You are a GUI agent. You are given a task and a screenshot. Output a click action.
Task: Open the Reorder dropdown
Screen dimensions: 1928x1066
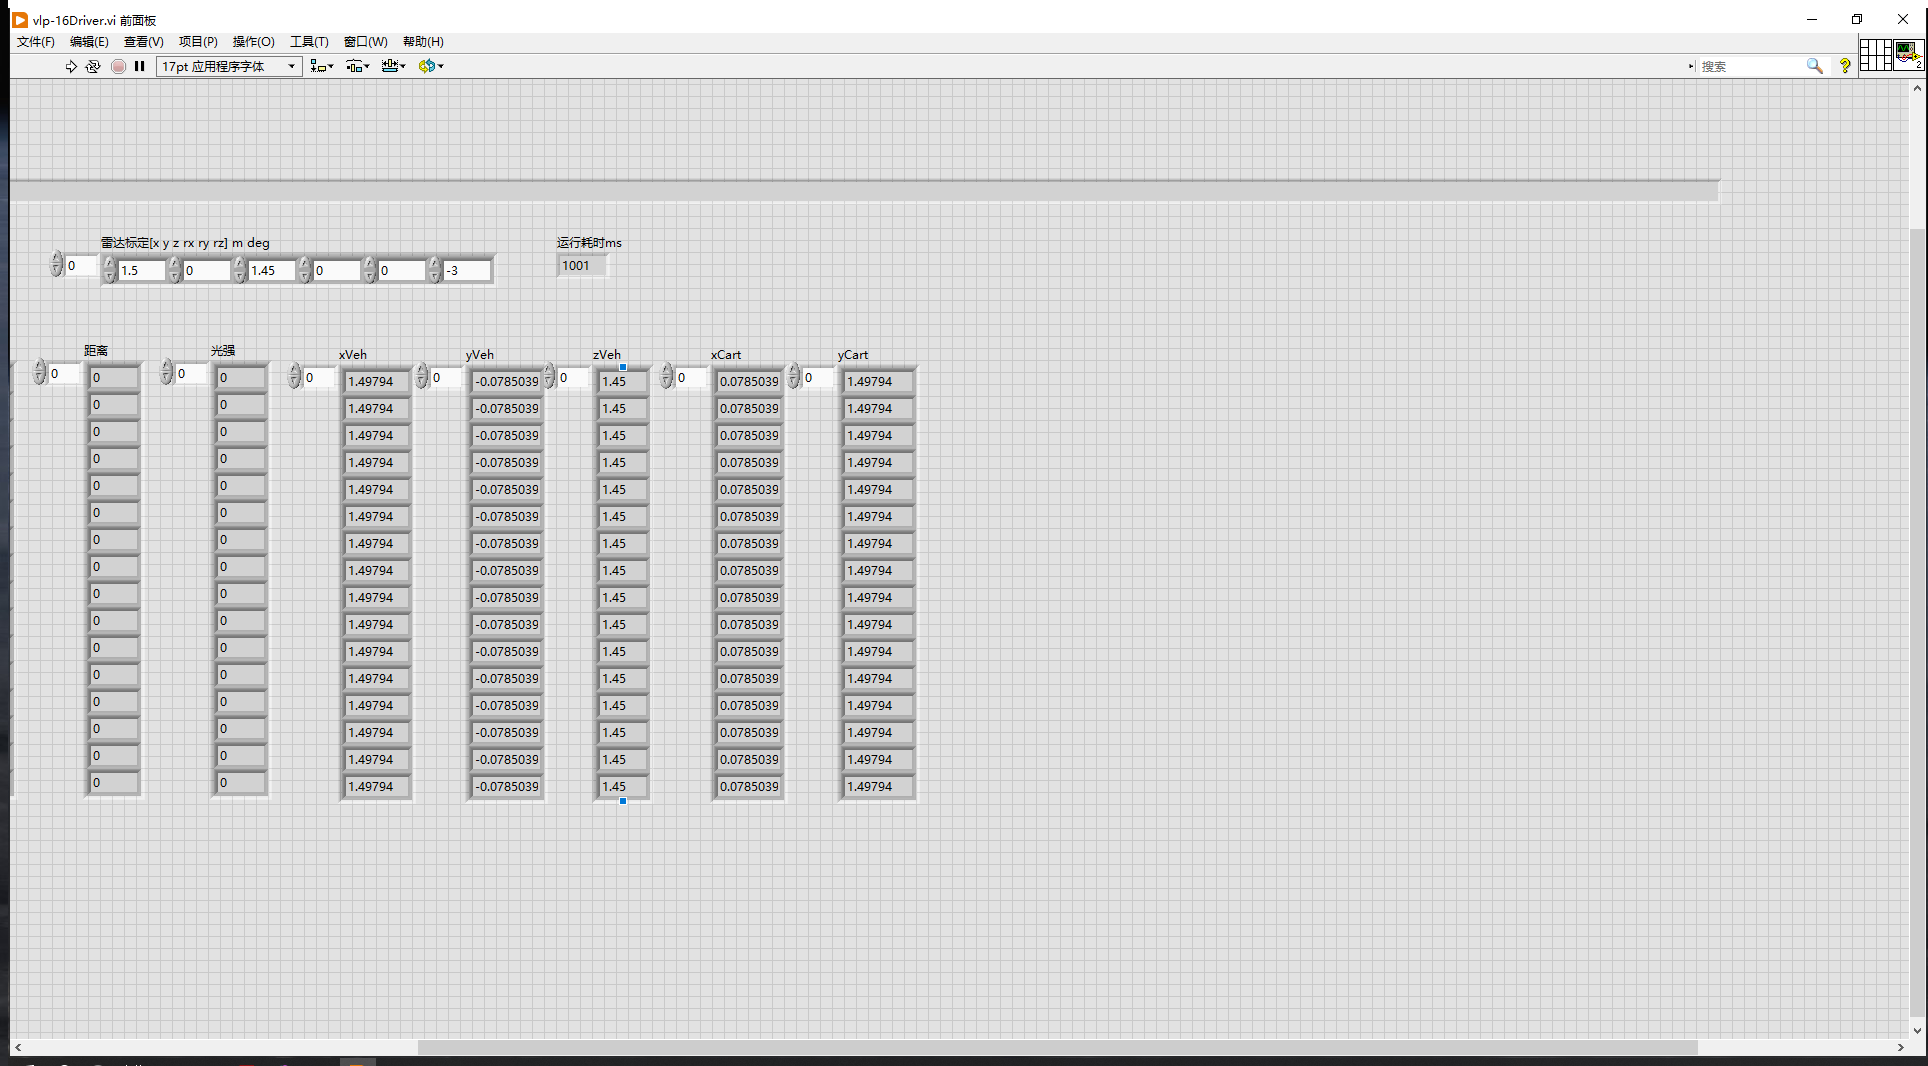coord(431,66)
